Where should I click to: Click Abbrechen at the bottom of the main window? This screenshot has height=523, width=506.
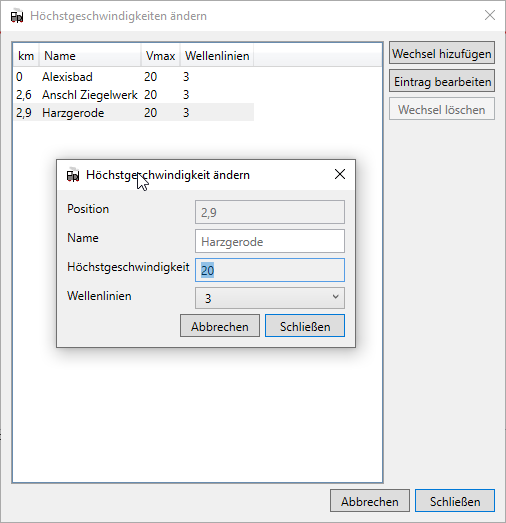click(370, 501)
